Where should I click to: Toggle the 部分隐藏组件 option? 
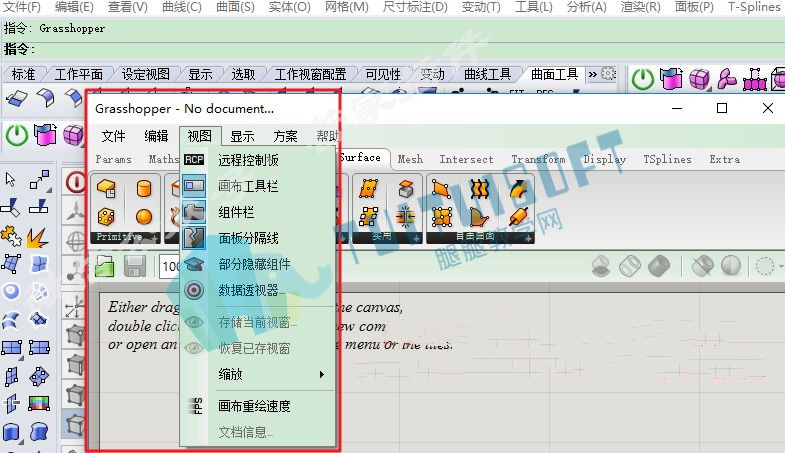(x=258, y=264)
